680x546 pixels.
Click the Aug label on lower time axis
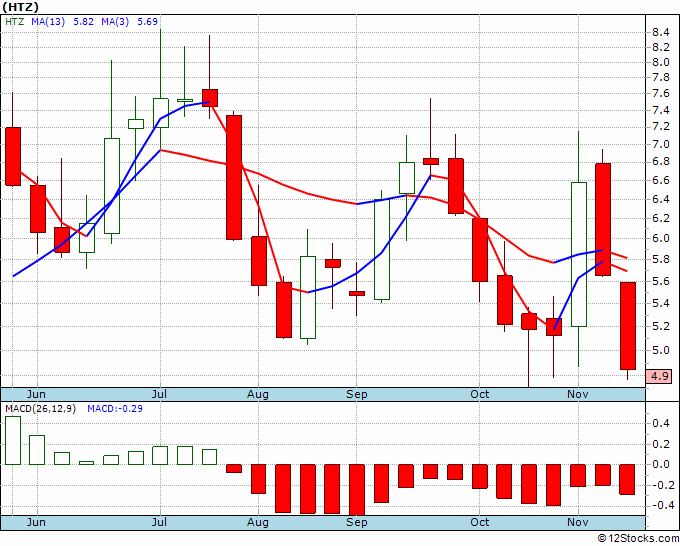[258, 522]
